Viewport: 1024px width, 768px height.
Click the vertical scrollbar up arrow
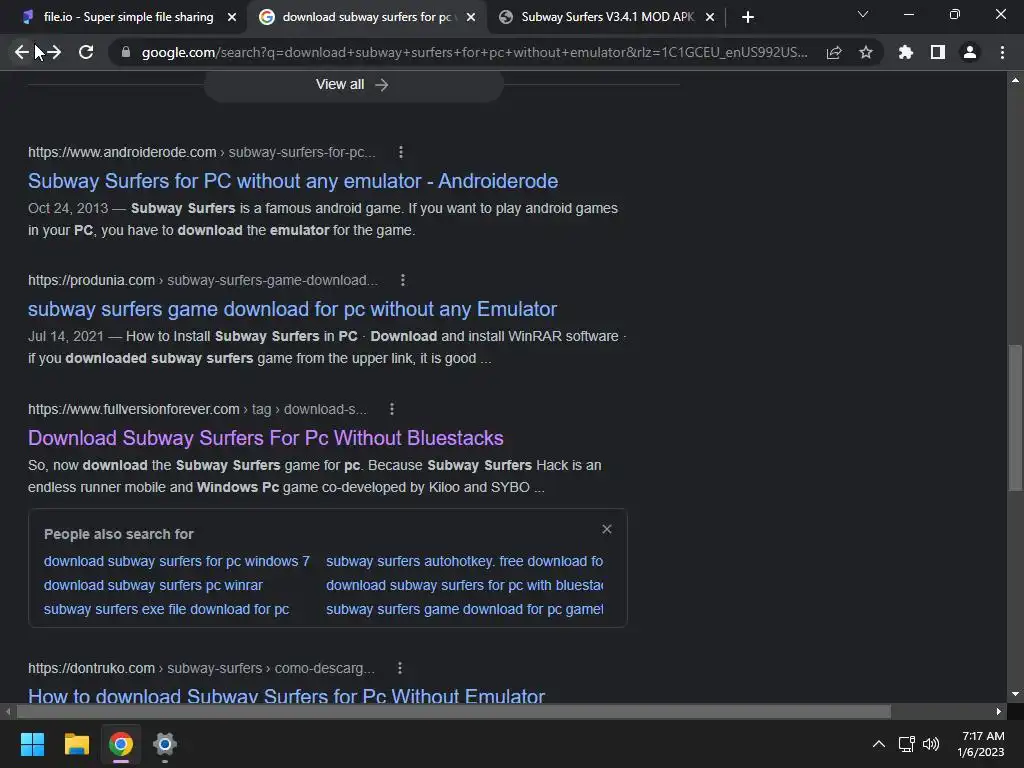pos(1015,80)
